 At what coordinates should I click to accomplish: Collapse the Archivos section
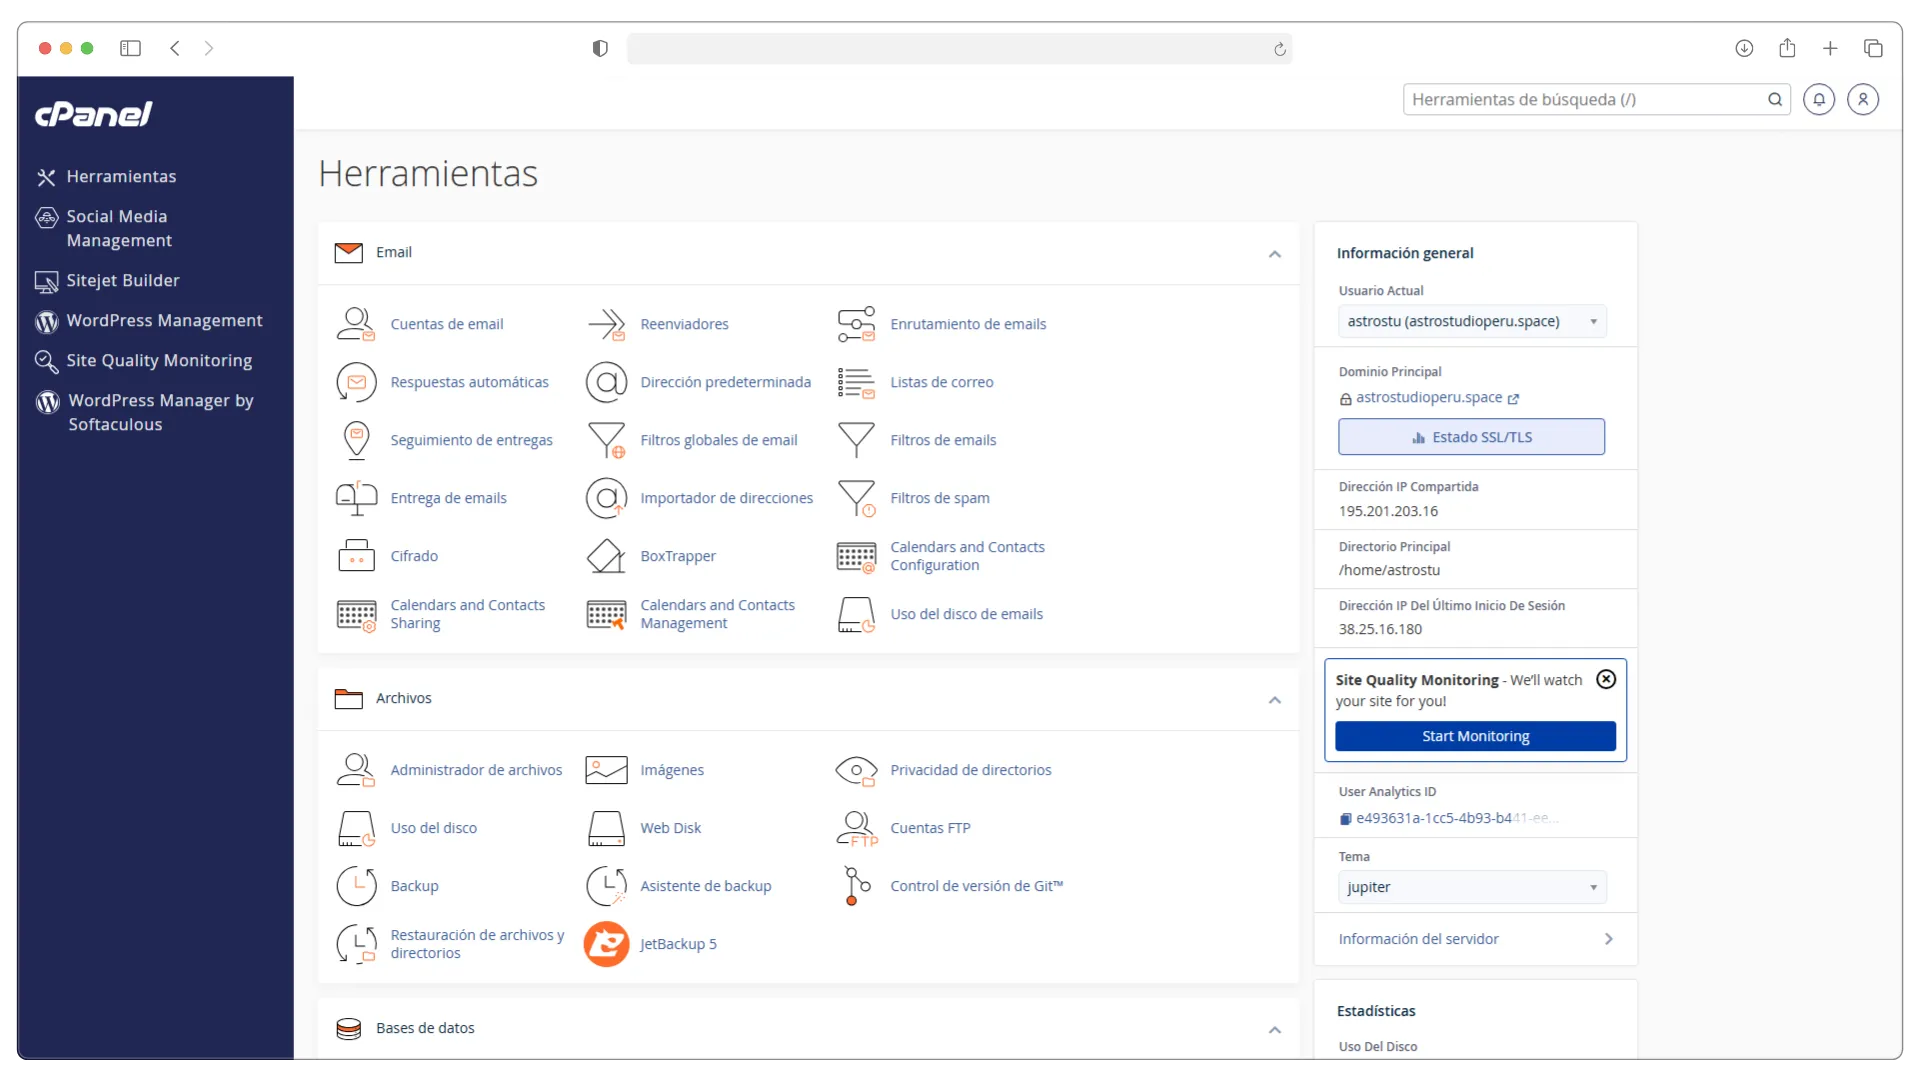point(1274,700)
